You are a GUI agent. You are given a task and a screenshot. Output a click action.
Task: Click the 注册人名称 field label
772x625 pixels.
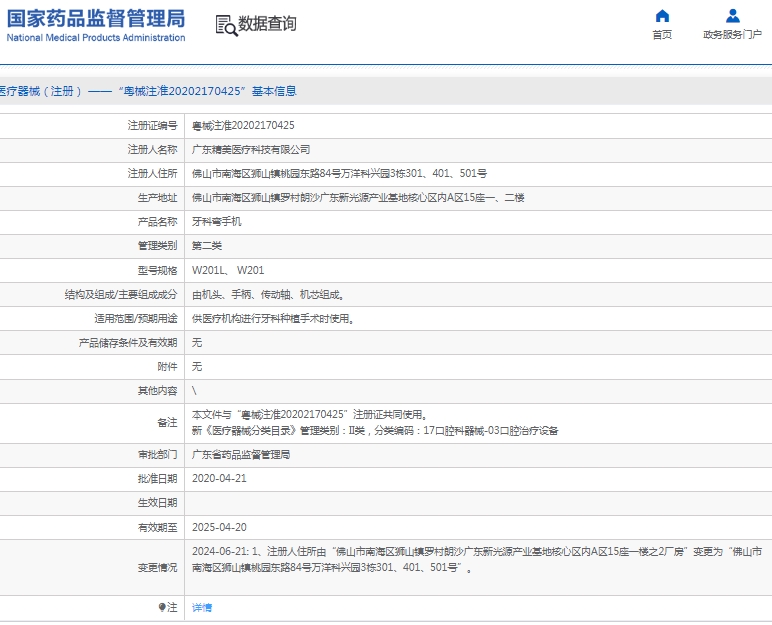153,149
